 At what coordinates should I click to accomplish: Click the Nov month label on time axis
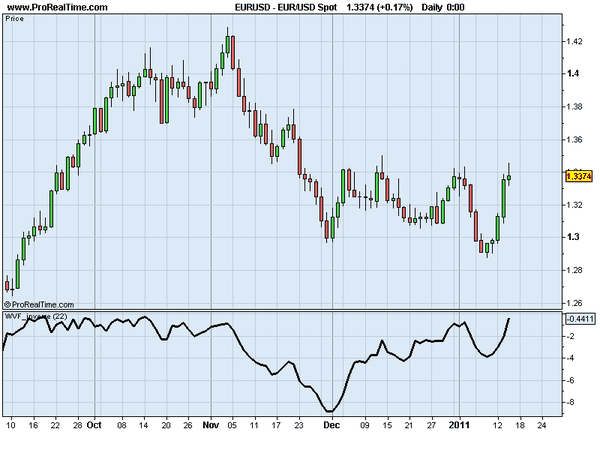pos(211,425)
